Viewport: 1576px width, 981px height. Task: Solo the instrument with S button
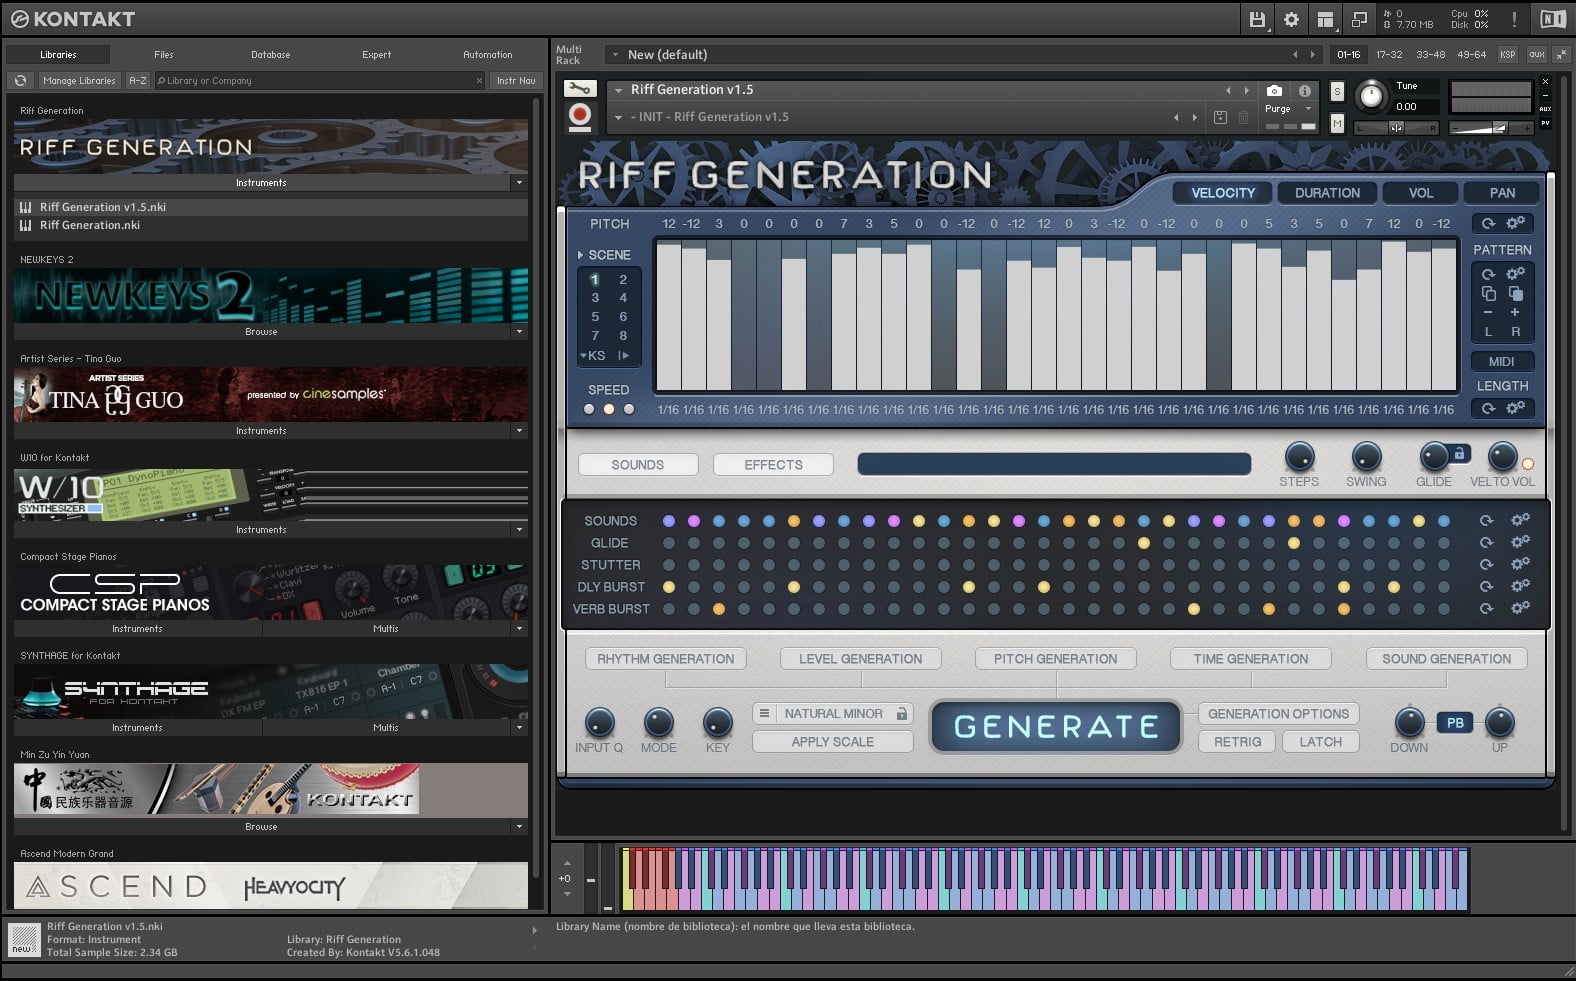tap(1337, 91)
